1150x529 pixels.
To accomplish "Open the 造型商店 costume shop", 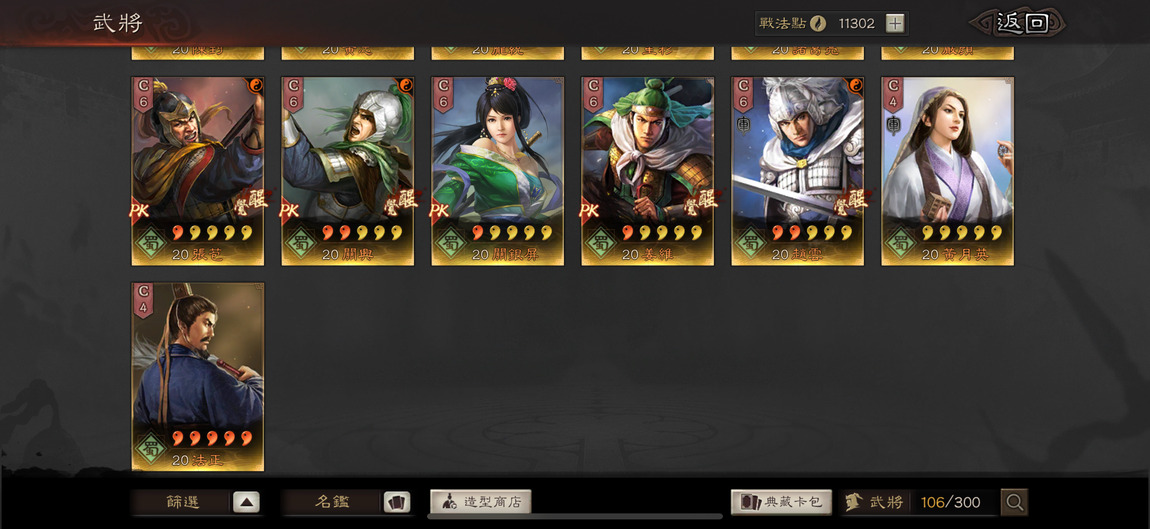I will click(x=480, y=503).
